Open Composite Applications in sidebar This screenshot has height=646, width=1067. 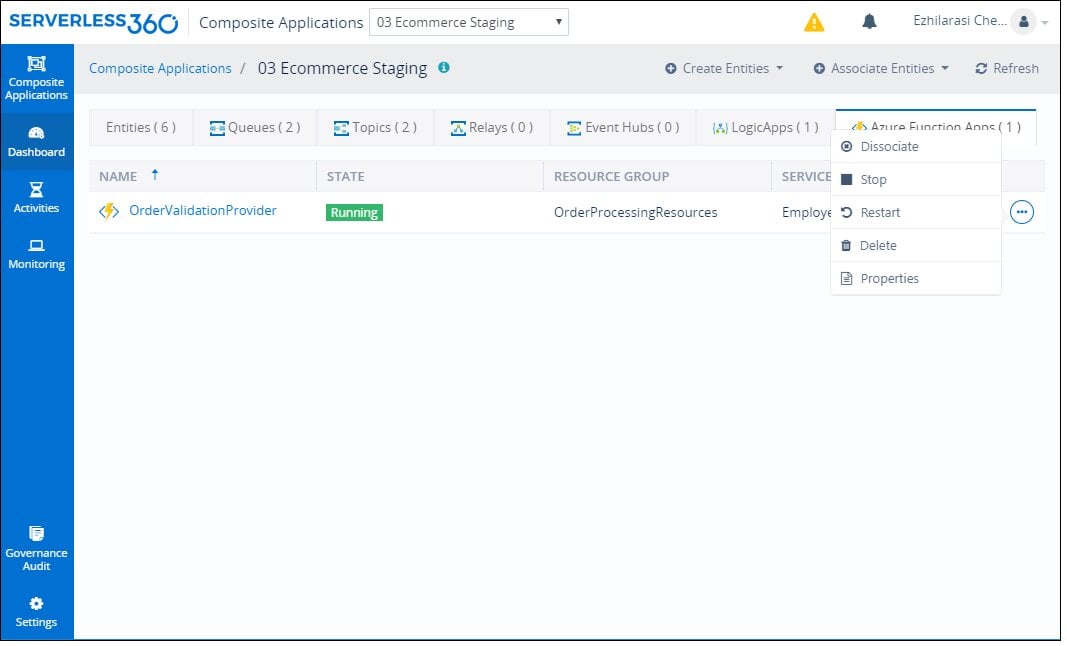[37, 78]
